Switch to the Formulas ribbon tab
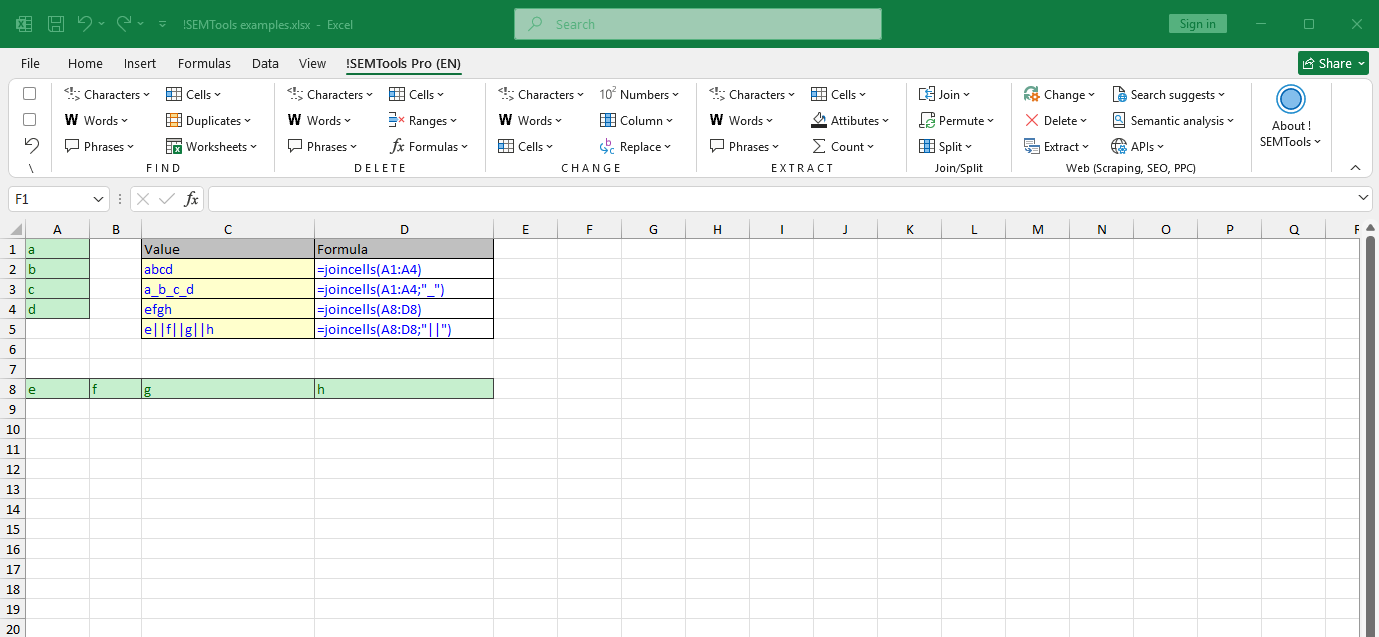 point(204,63)
